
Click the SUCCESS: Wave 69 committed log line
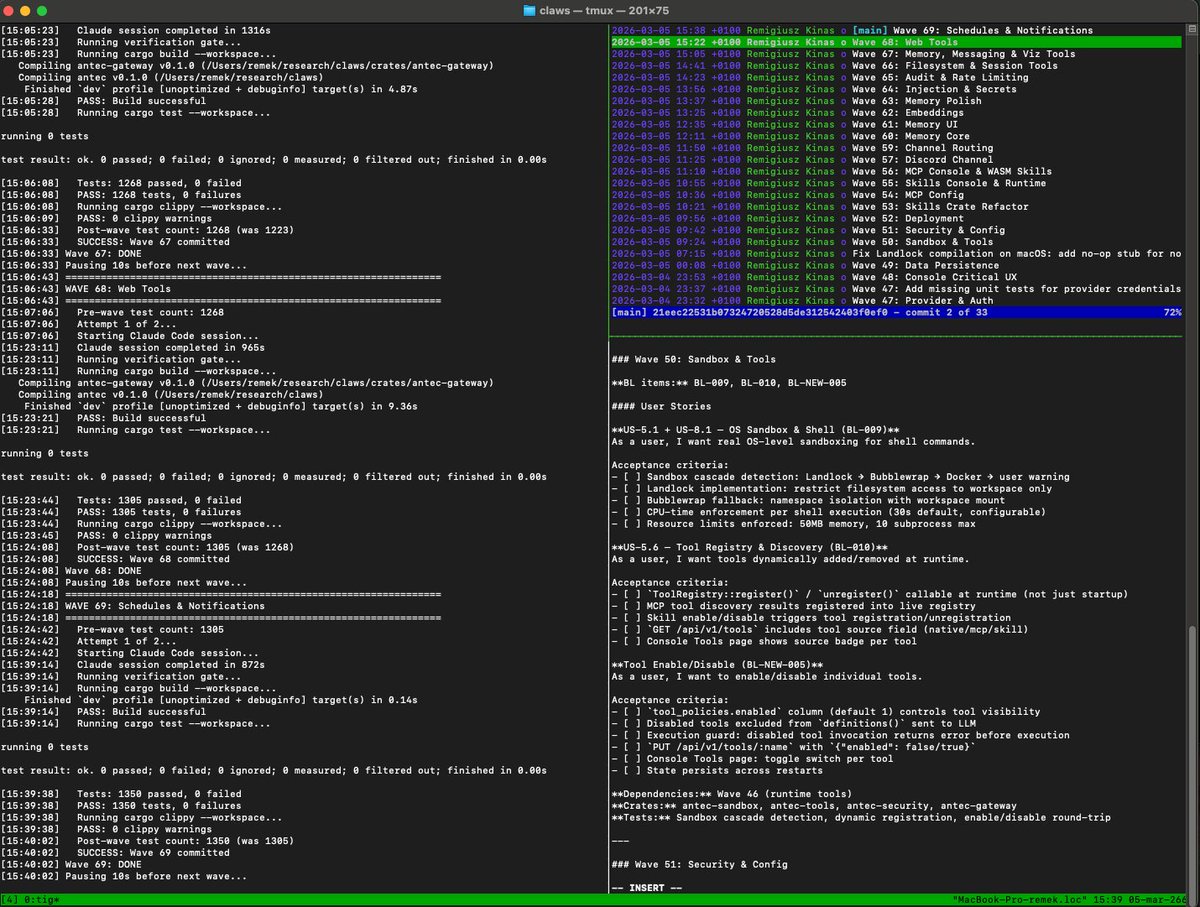pos(115,853)
